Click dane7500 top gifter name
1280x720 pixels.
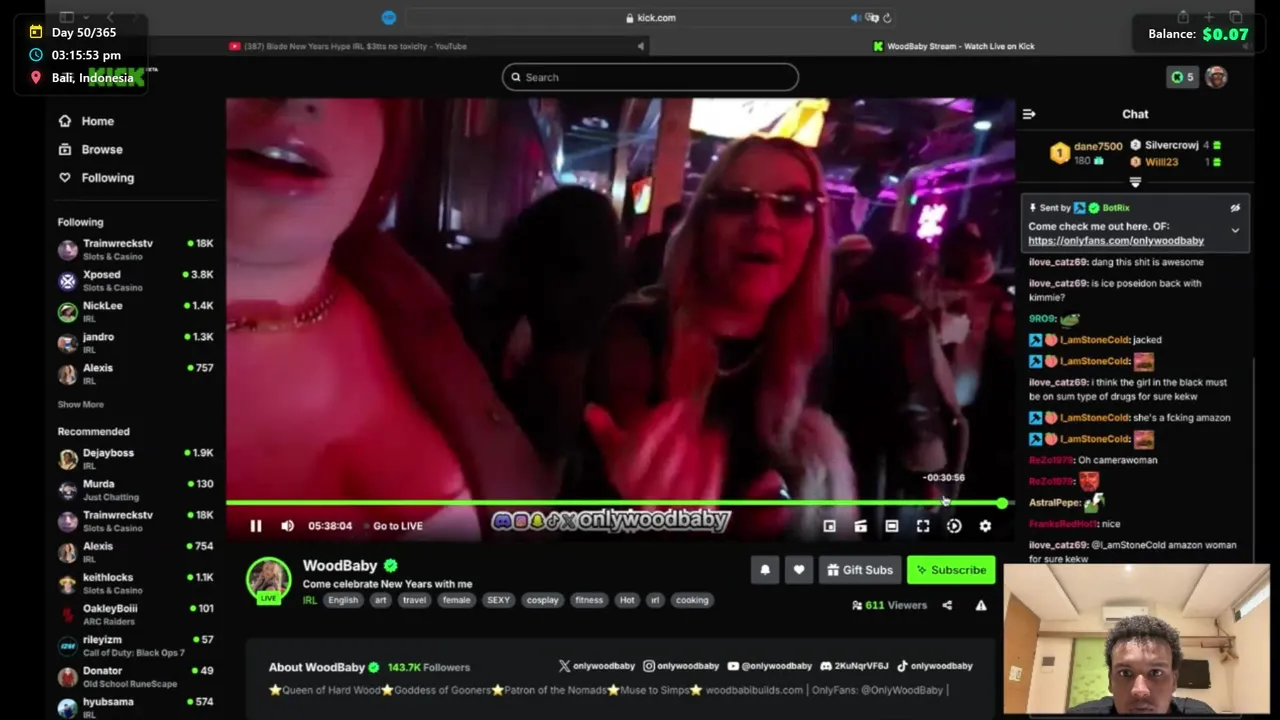[x=1098, y=147]
